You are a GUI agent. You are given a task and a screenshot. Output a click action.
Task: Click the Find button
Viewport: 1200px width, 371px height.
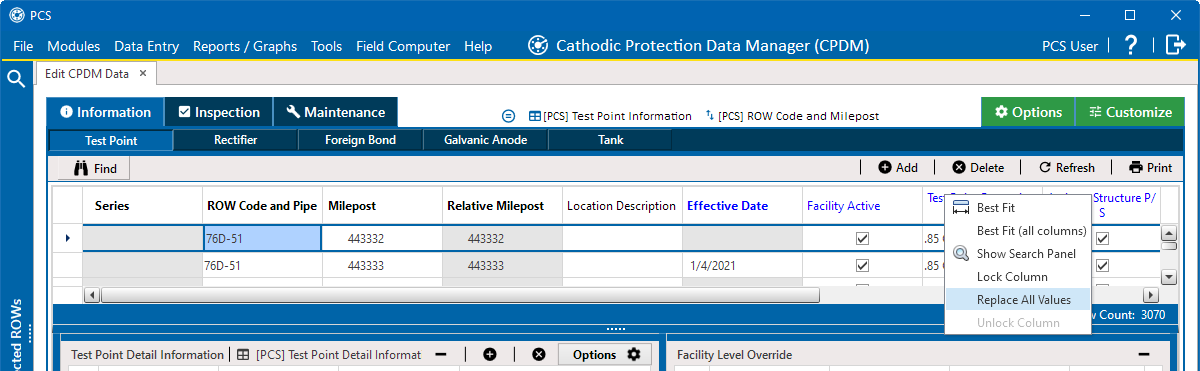(94, 168)
